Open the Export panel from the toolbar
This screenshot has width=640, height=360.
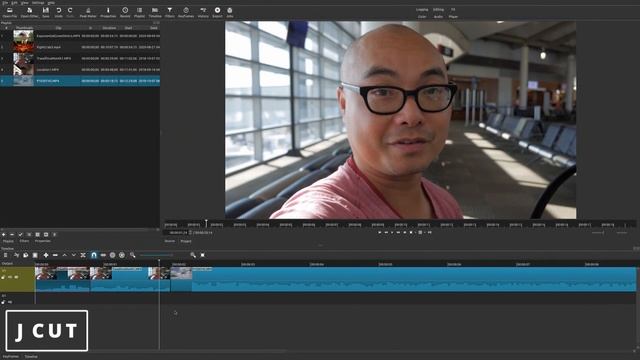[218, 12]
